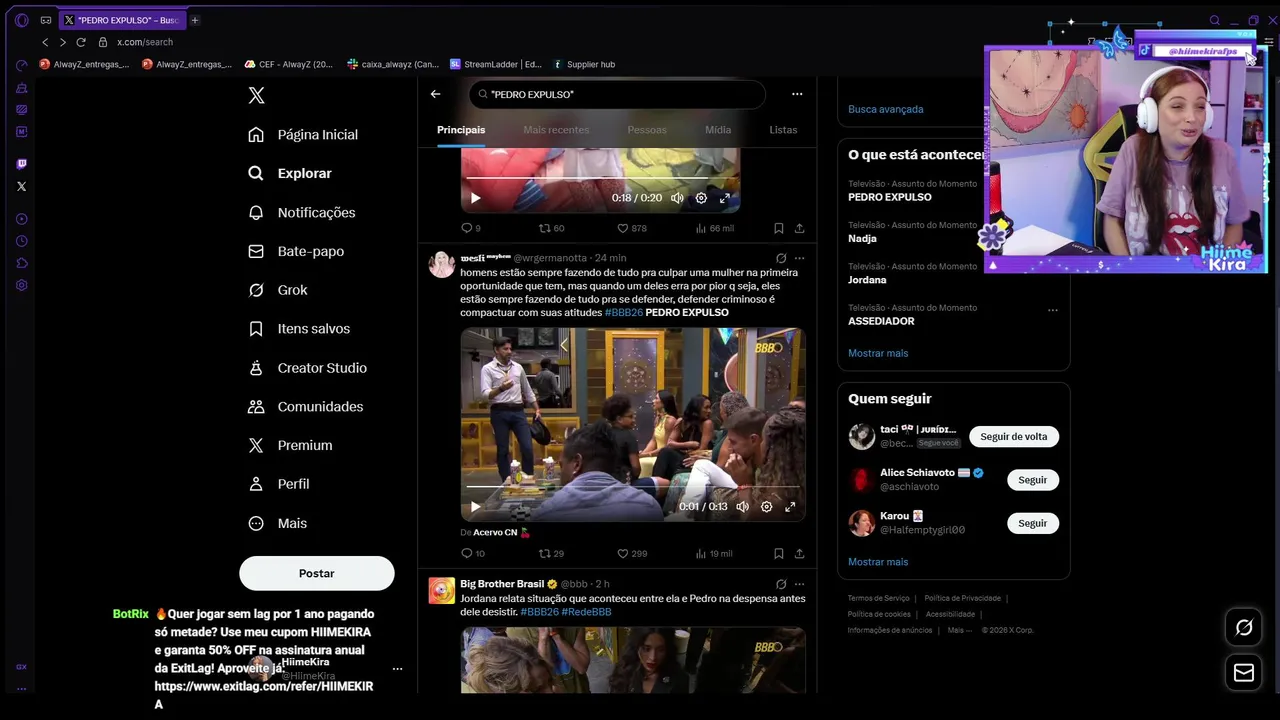Open Itens salvos bookmarks
This screenshot has width=1280, height=720.
(x=299, y=328)
